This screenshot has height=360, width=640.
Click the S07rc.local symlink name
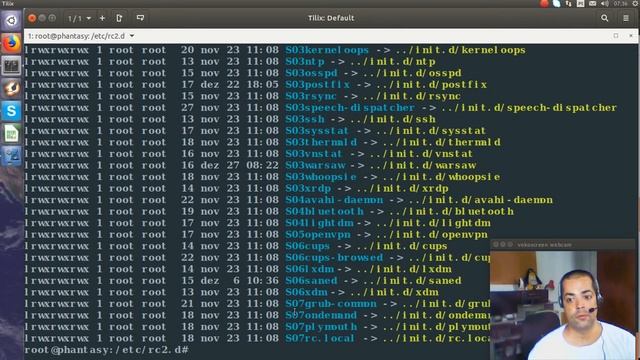[320, 338]
